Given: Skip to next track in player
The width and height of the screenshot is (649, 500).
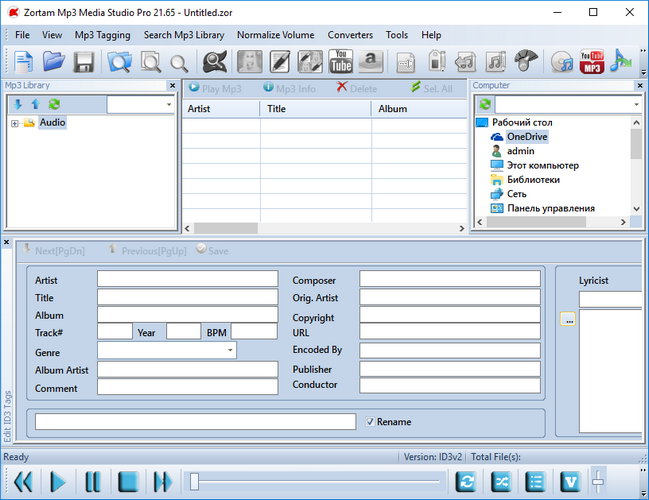Looking at the screenshot, I should (x=163, y=482).
